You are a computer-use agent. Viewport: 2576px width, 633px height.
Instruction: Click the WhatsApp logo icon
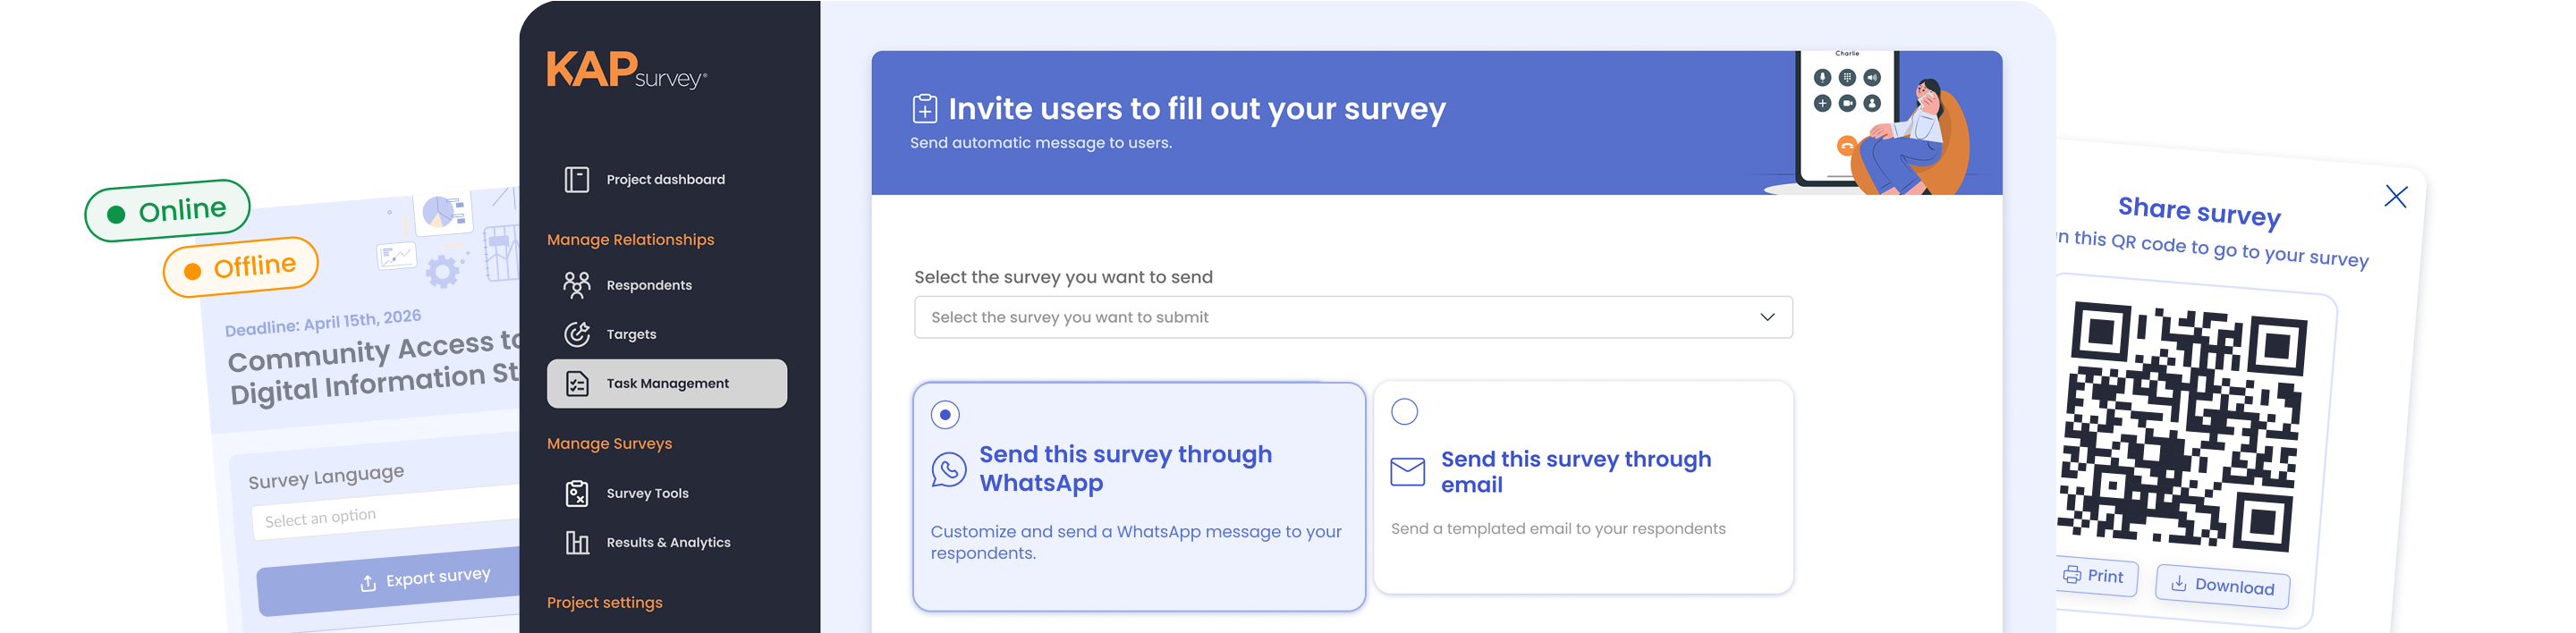coord(949,469)
